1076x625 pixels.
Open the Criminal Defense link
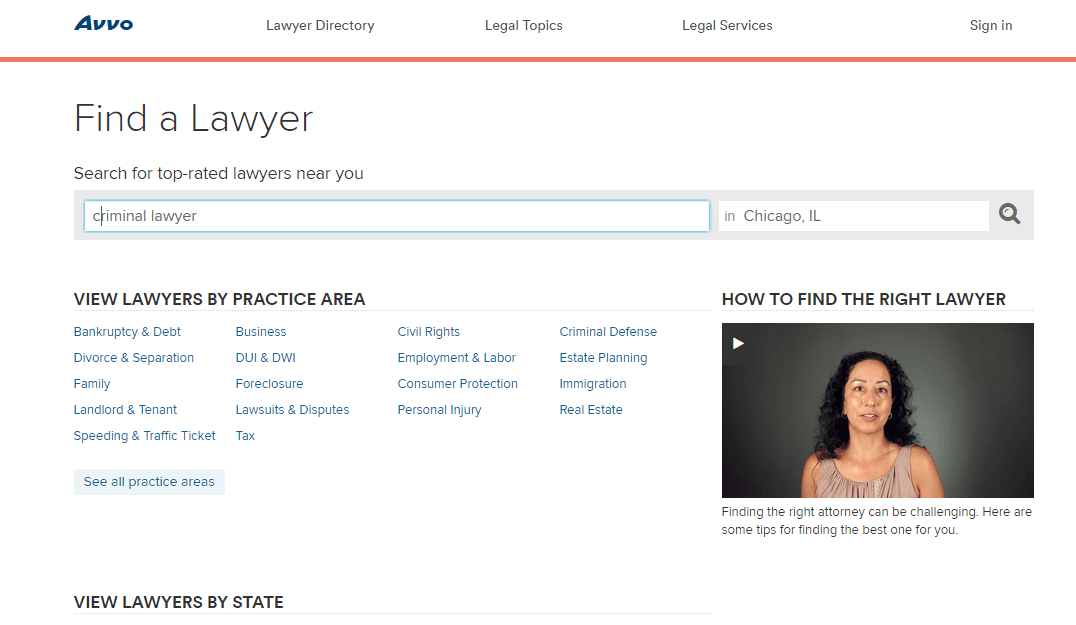click(x=608, y=332)
